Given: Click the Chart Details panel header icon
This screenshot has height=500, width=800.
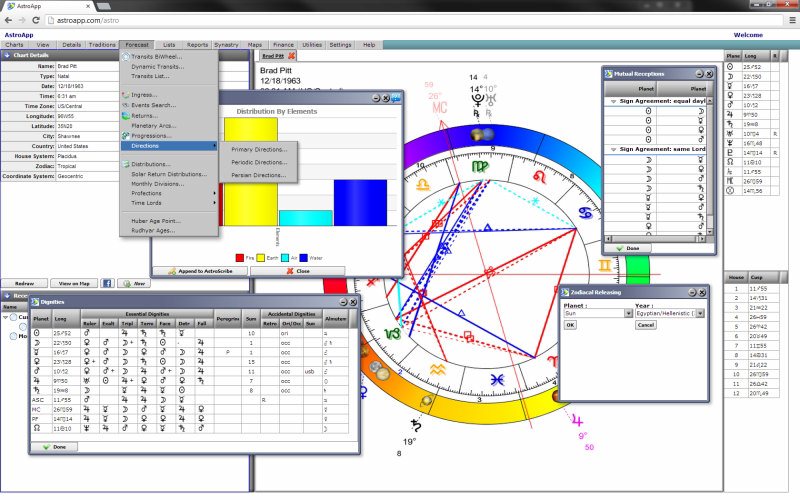Looking at the screenshot, I should [8, 55].
